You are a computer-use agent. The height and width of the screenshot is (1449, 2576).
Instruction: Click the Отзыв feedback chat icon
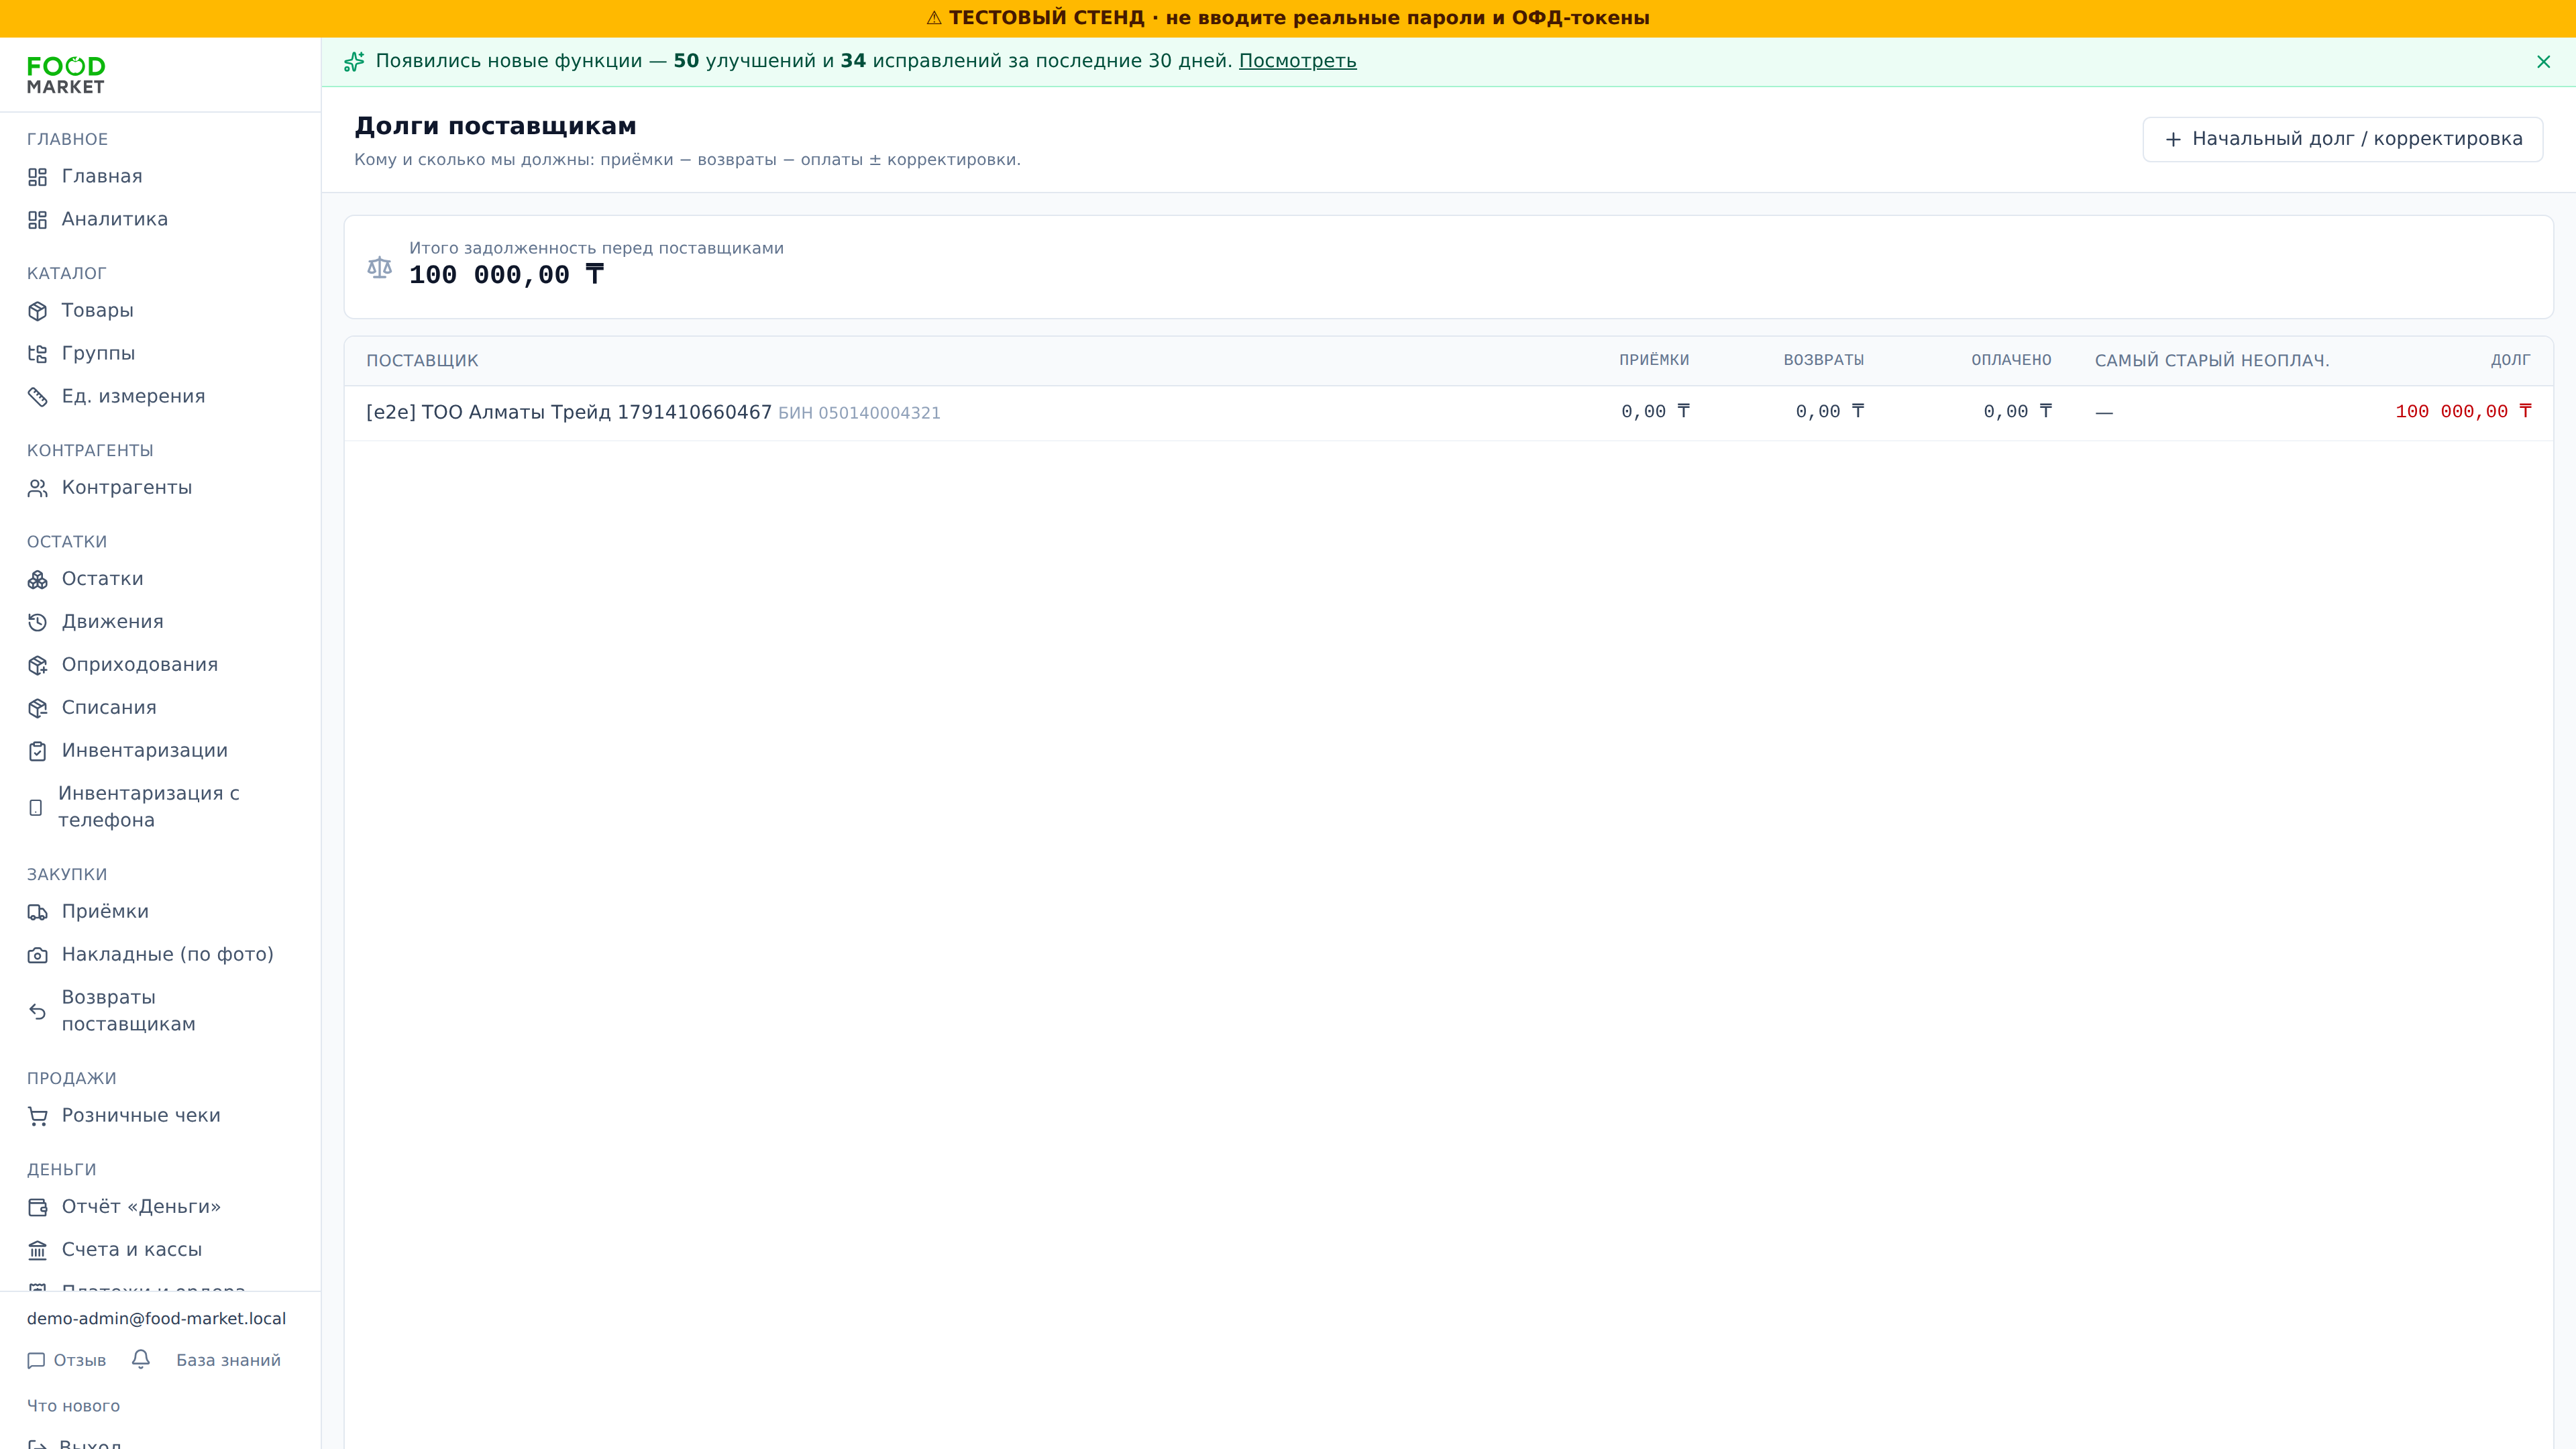click(36, 1361)
